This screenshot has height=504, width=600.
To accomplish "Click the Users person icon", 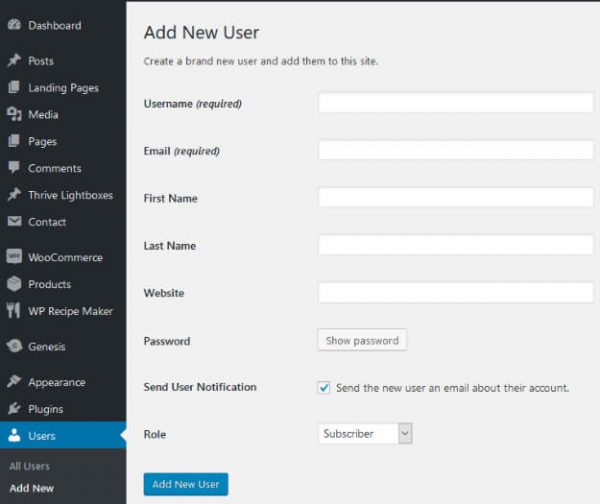I will [14, 435].
